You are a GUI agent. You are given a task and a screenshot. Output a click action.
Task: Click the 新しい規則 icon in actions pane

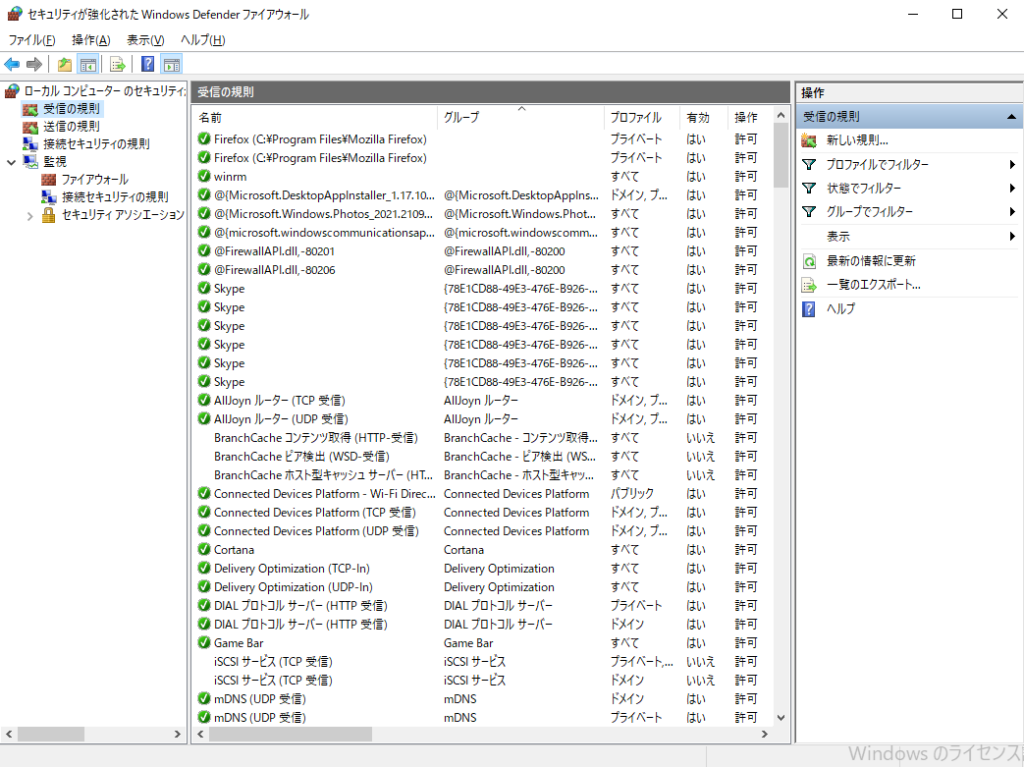pos(809,140)
